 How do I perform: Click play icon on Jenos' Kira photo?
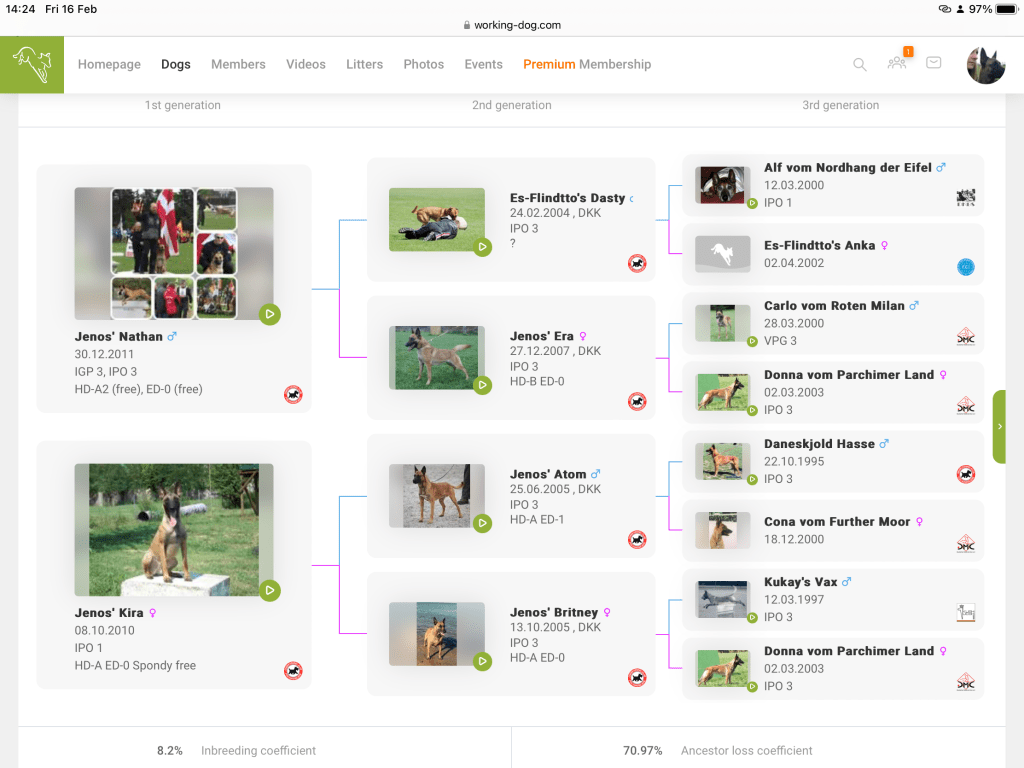pyautogui.click(x=269, y=590)
